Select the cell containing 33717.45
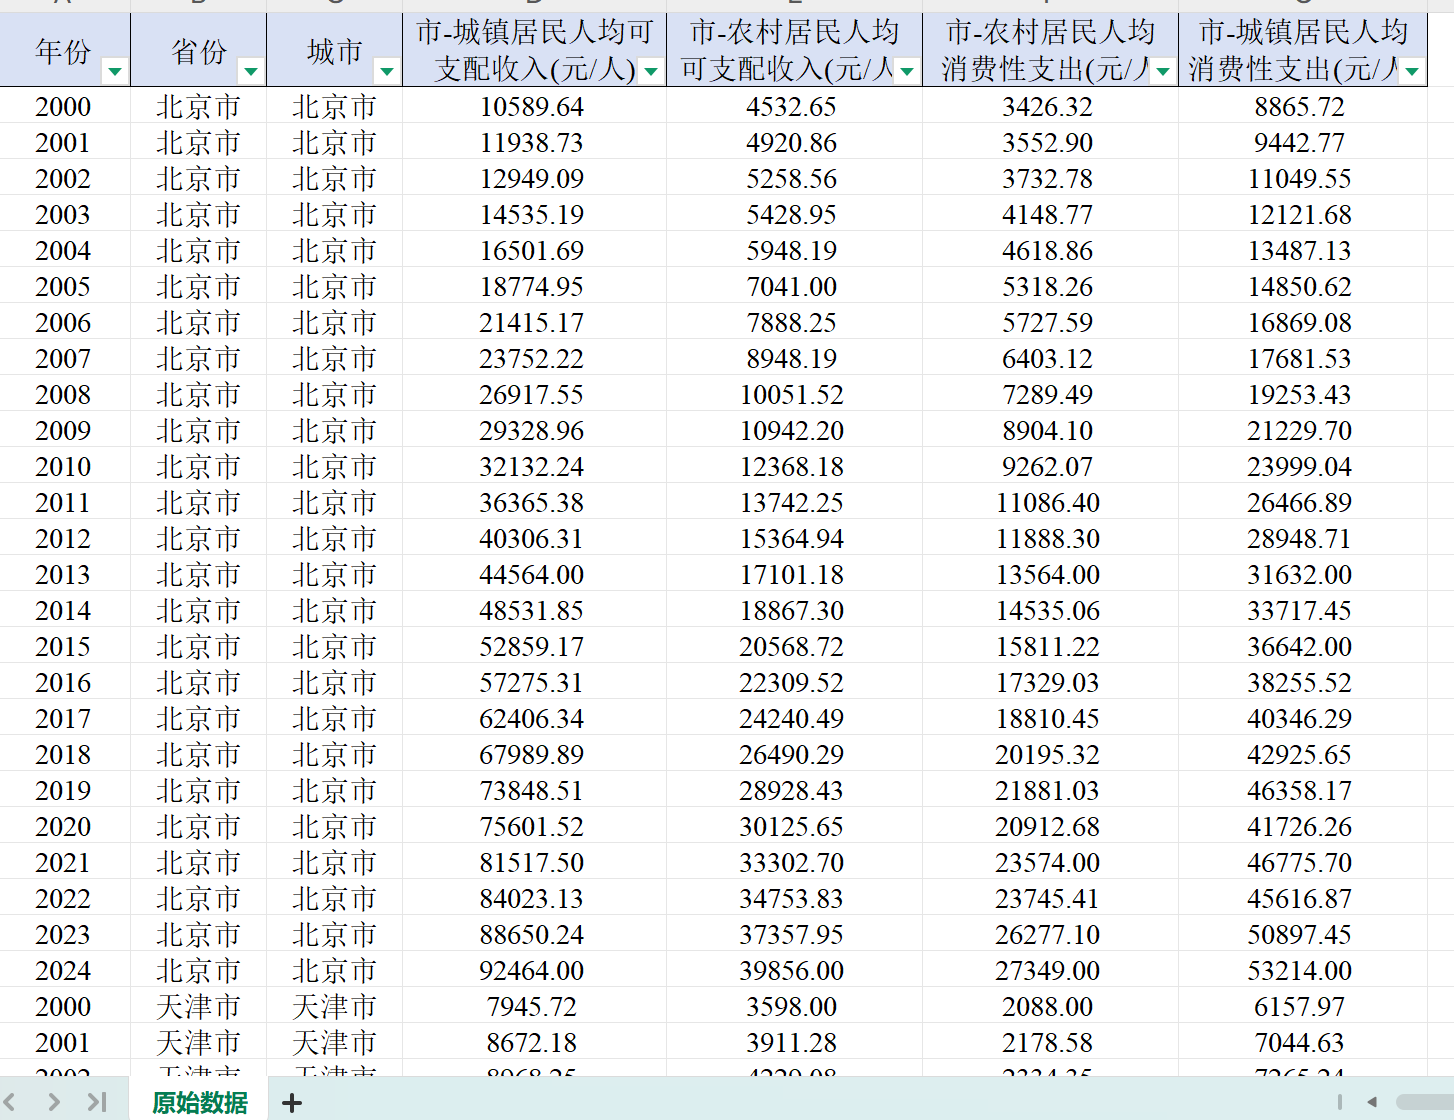 1303,611
